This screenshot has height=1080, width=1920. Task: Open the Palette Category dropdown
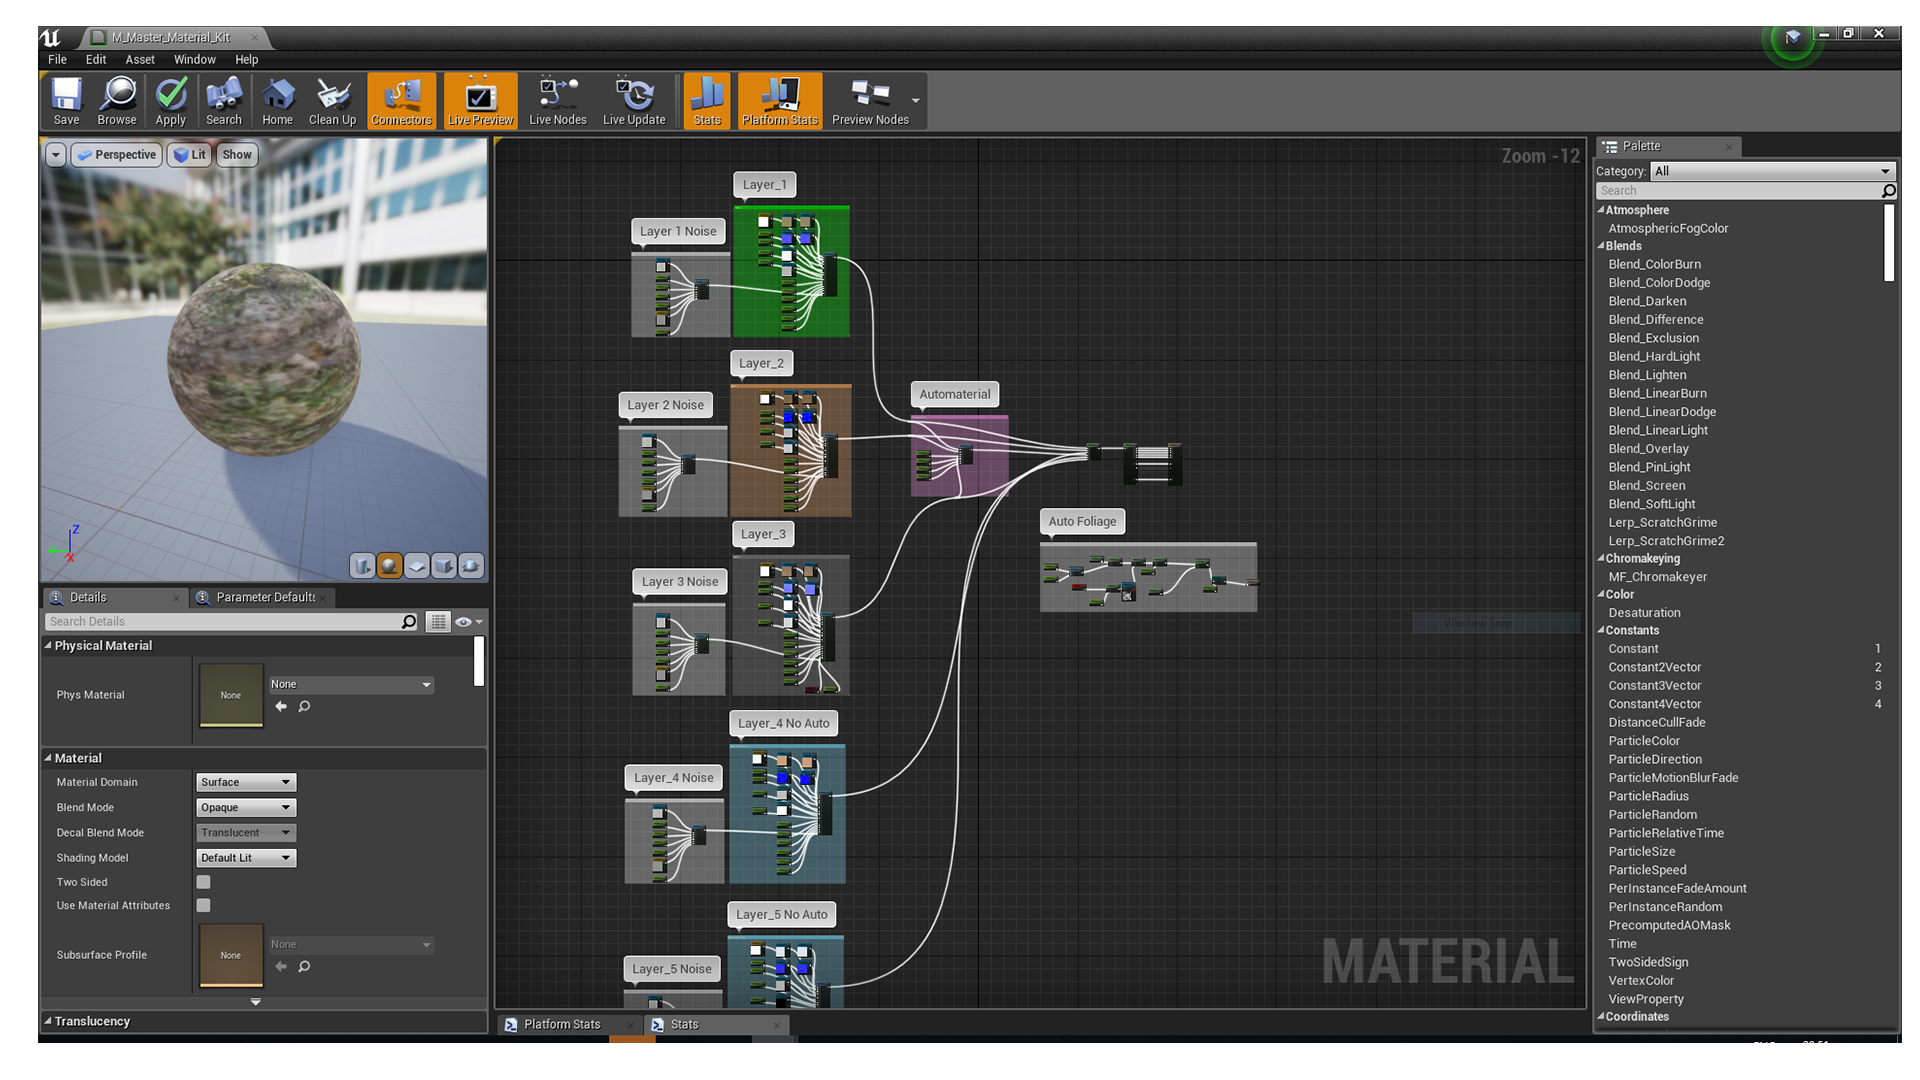pyautogui.click(x=1772, y=171)
